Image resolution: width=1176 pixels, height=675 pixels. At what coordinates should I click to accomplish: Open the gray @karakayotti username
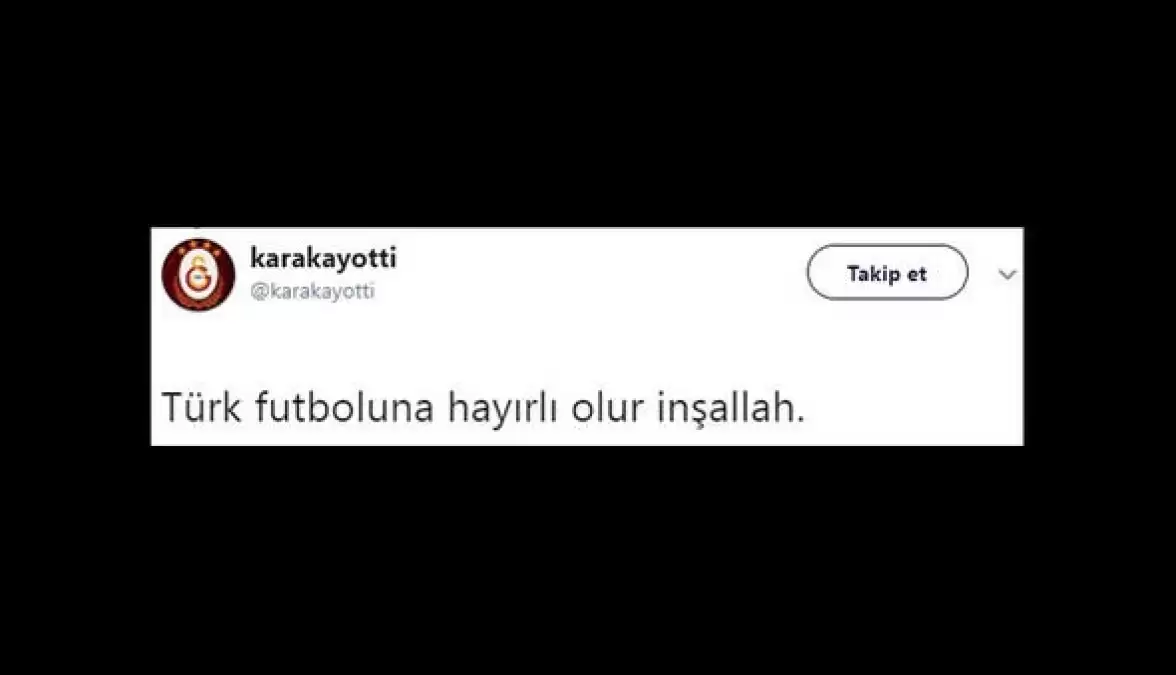[312, 291]
